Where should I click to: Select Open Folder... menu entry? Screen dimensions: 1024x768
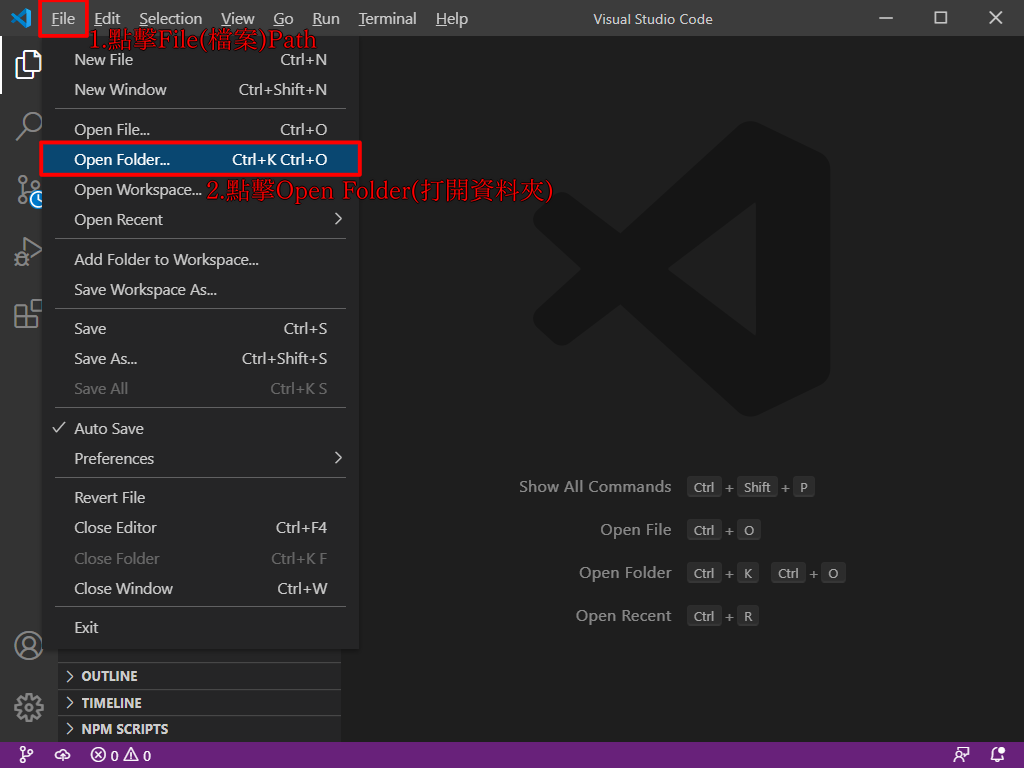tap(200, 159)
